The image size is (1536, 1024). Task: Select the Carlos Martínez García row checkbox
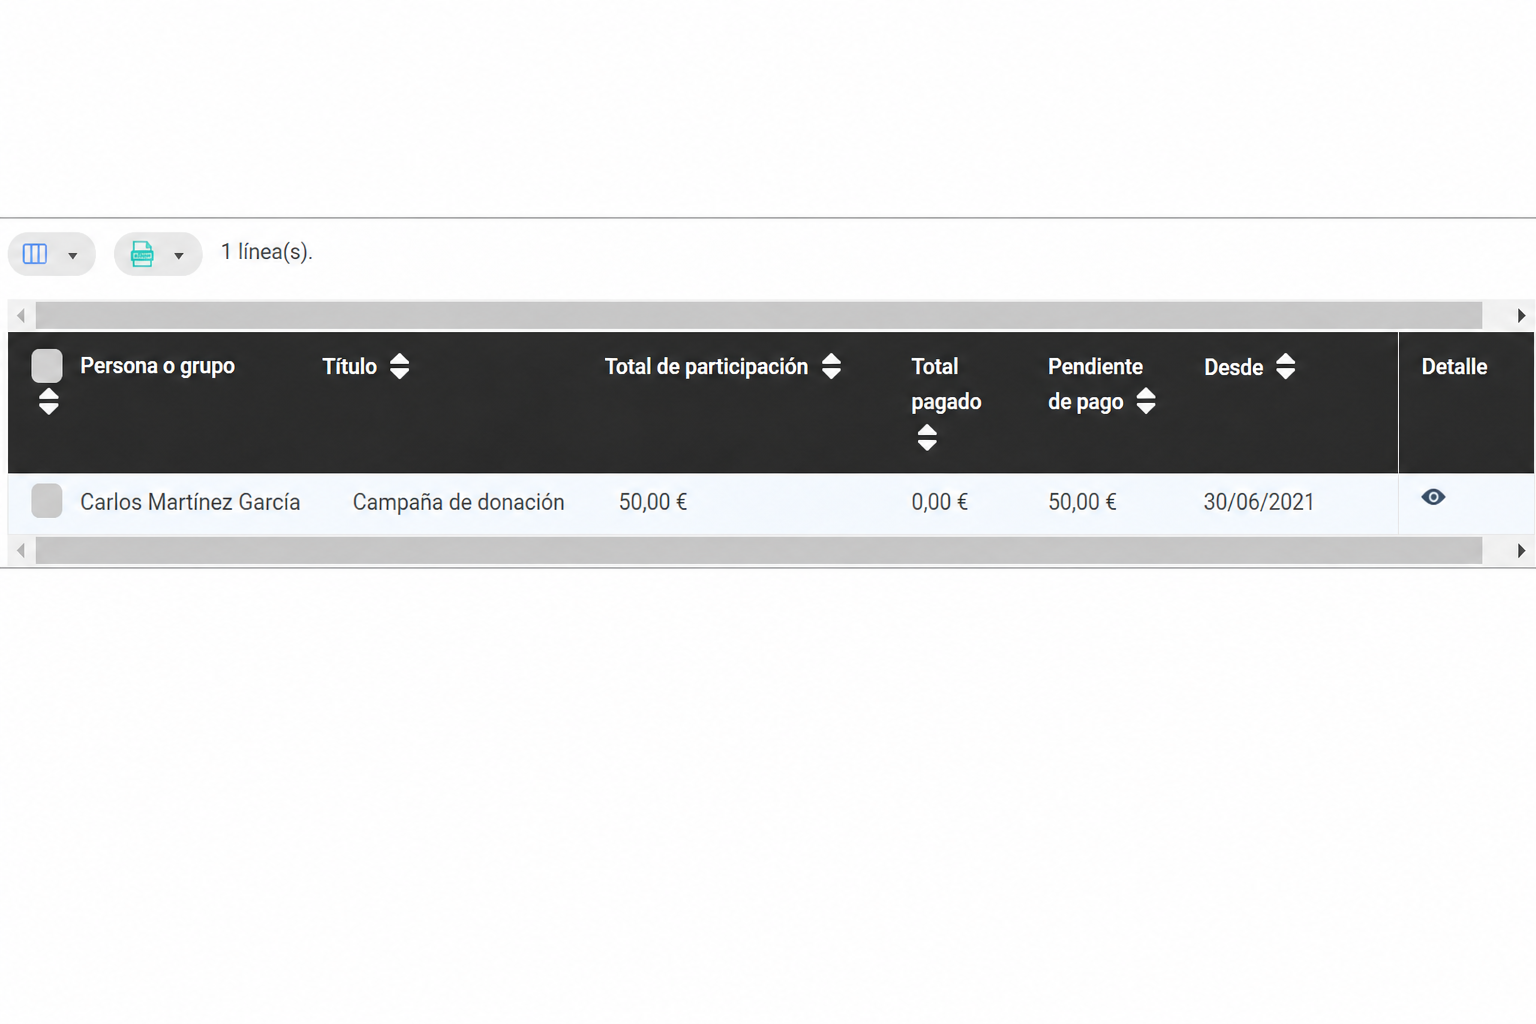(47, 501)
